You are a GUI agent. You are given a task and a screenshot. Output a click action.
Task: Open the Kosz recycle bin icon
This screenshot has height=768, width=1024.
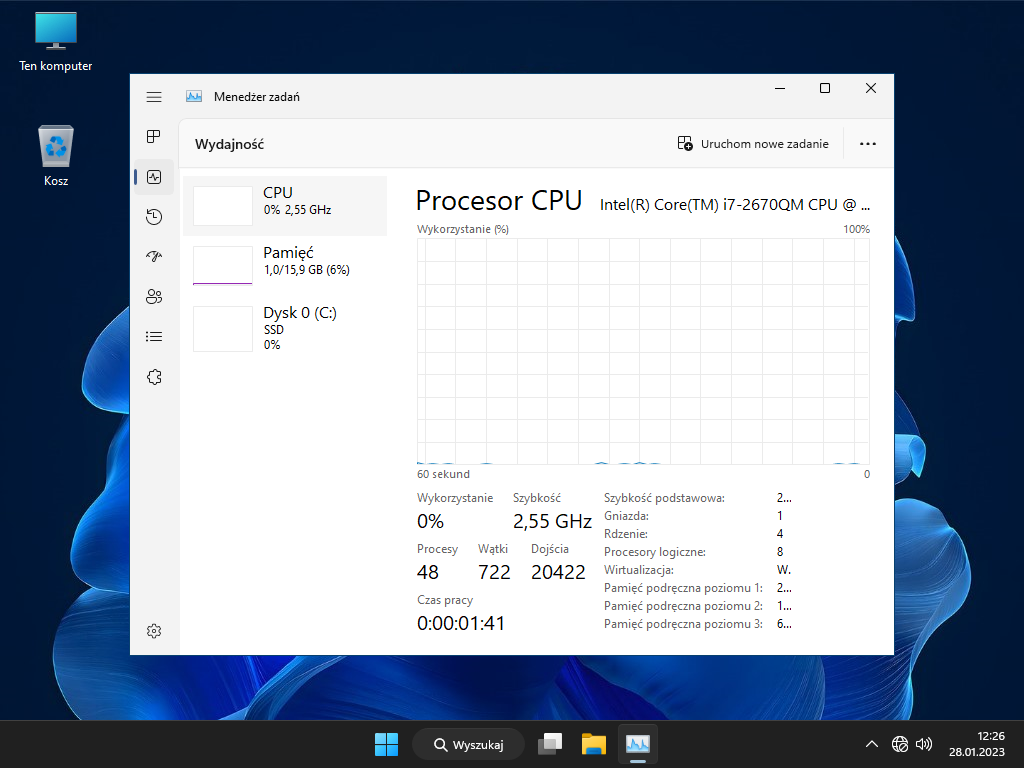[56, 155]
